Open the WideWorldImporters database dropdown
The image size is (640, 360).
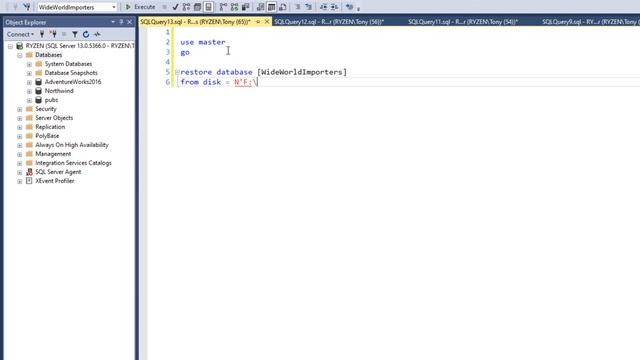point(114,7)
